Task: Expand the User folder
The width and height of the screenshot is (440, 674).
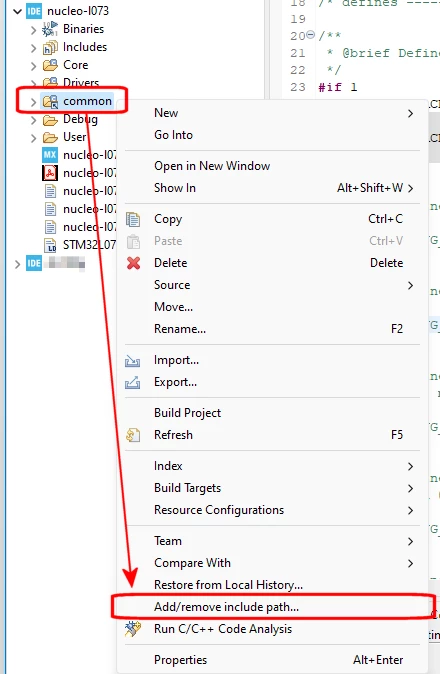Action: (x=34, y=138)
